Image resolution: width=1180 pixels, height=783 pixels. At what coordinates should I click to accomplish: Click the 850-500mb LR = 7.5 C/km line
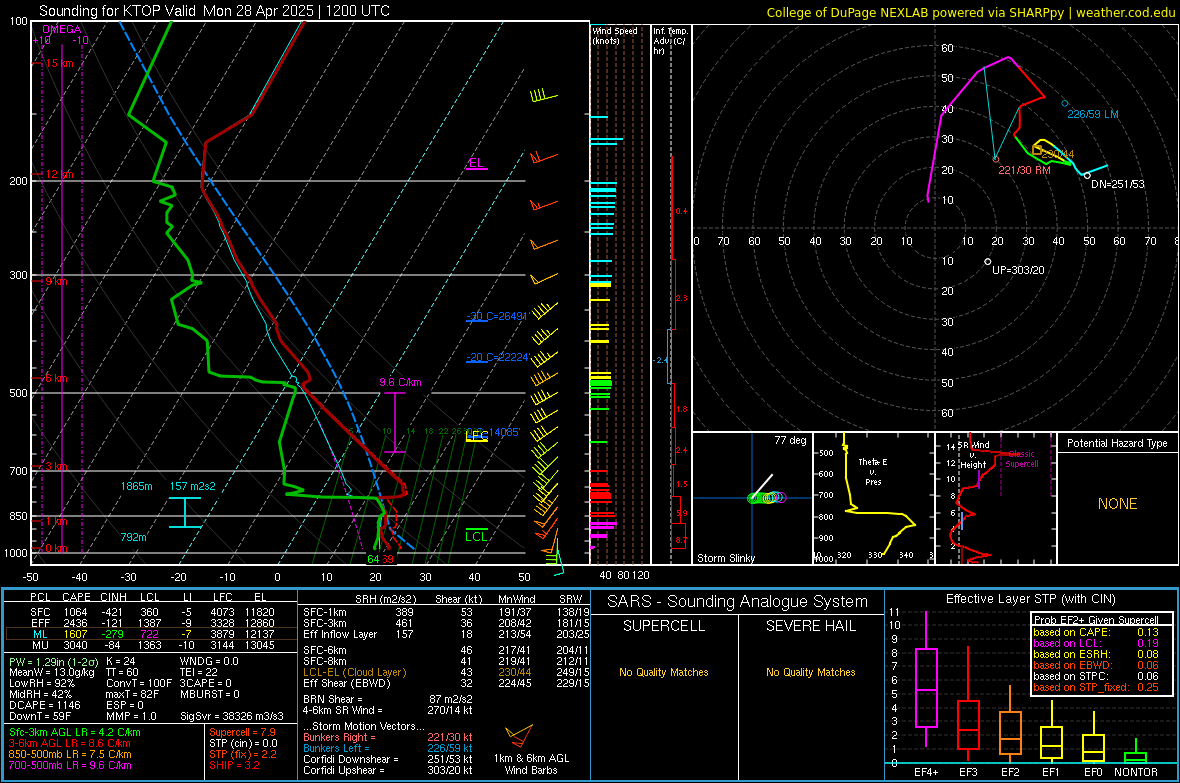point(70,754)
